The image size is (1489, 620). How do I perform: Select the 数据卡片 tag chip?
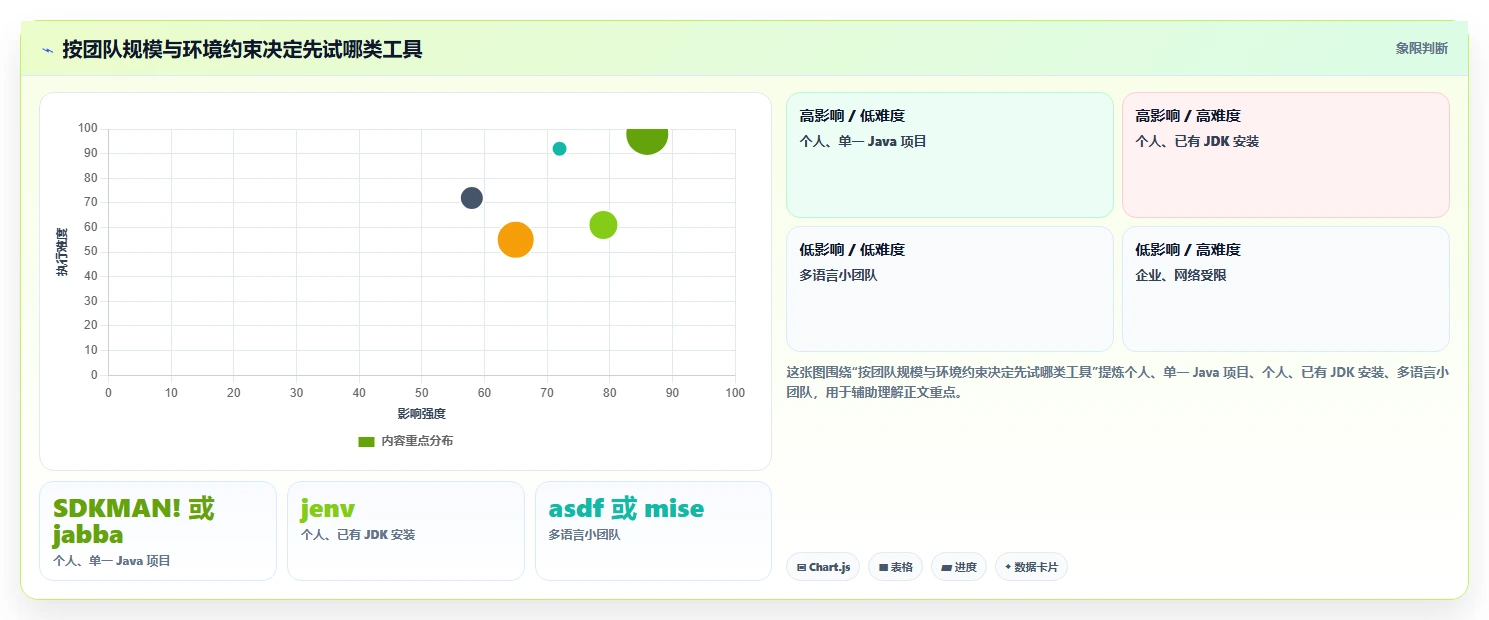pyautogui.click(x=1031, y=567)
